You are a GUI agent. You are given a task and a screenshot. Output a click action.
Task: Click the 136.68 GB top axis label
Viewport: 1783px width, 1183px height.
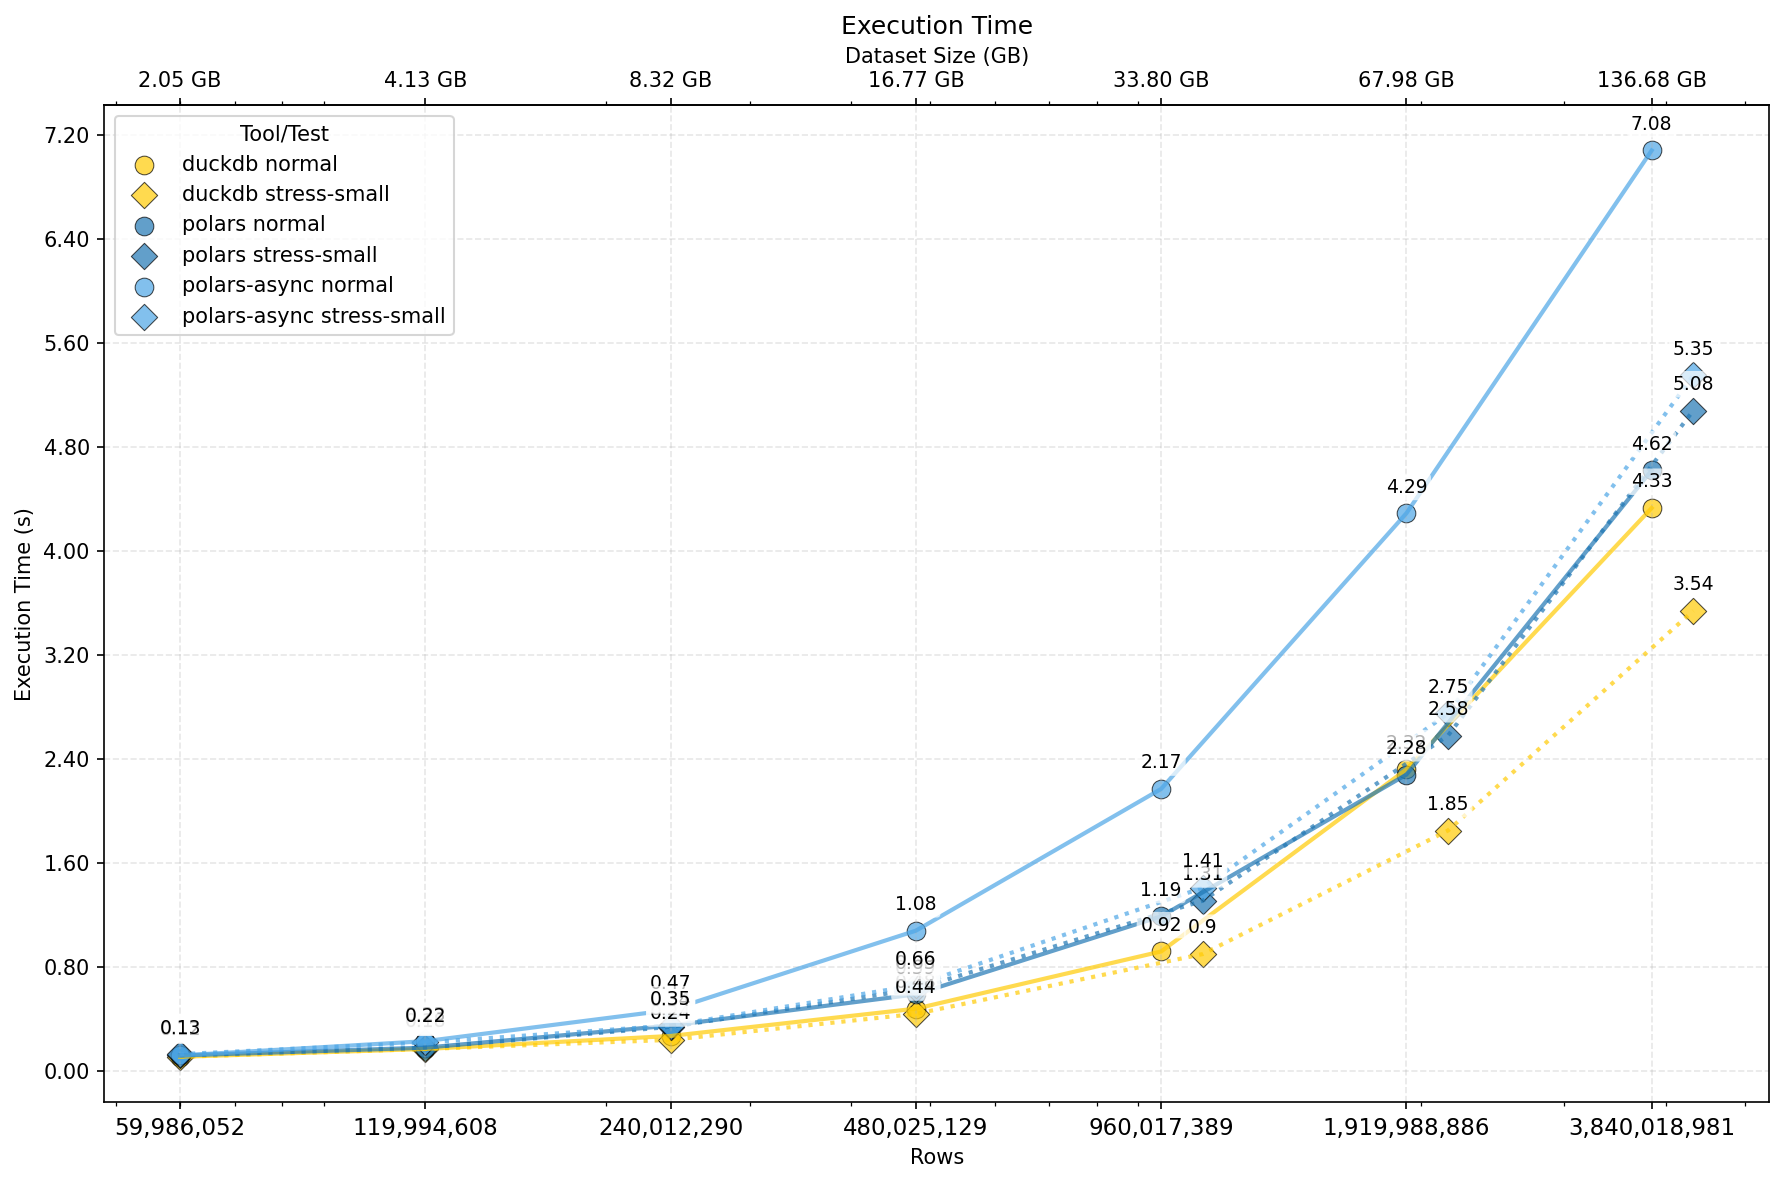point(1651,80)
